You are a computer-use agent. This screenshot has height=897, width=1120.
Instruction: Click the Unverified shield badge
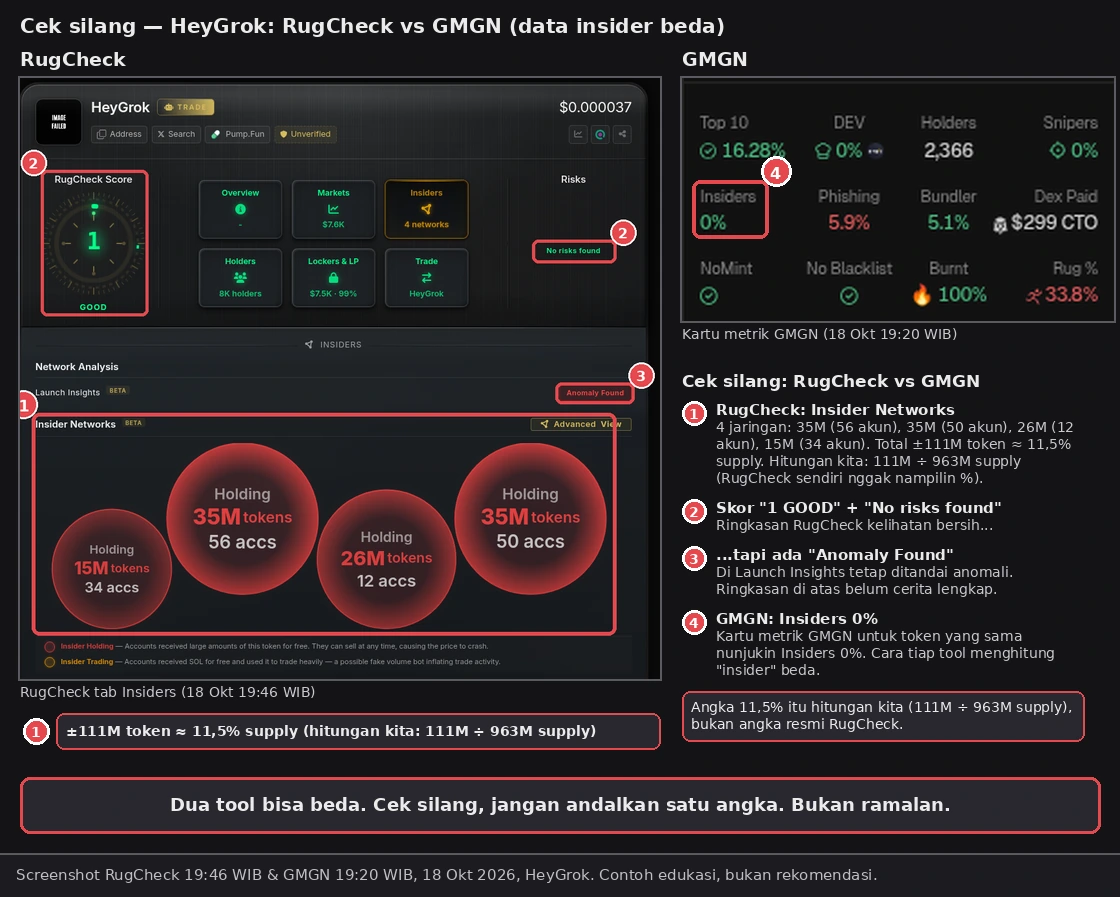(x=305, y=134)
